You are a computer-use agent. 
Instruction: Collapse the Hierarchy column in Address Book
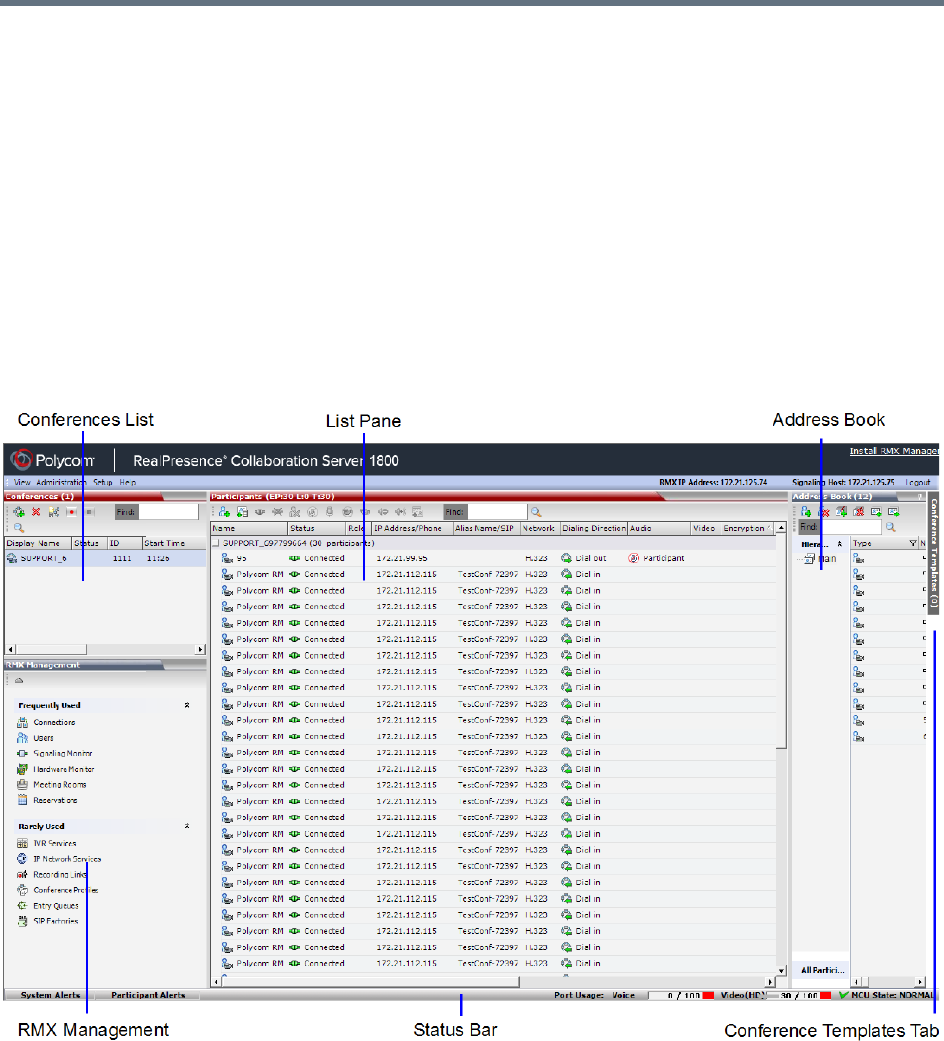[840, 544]
